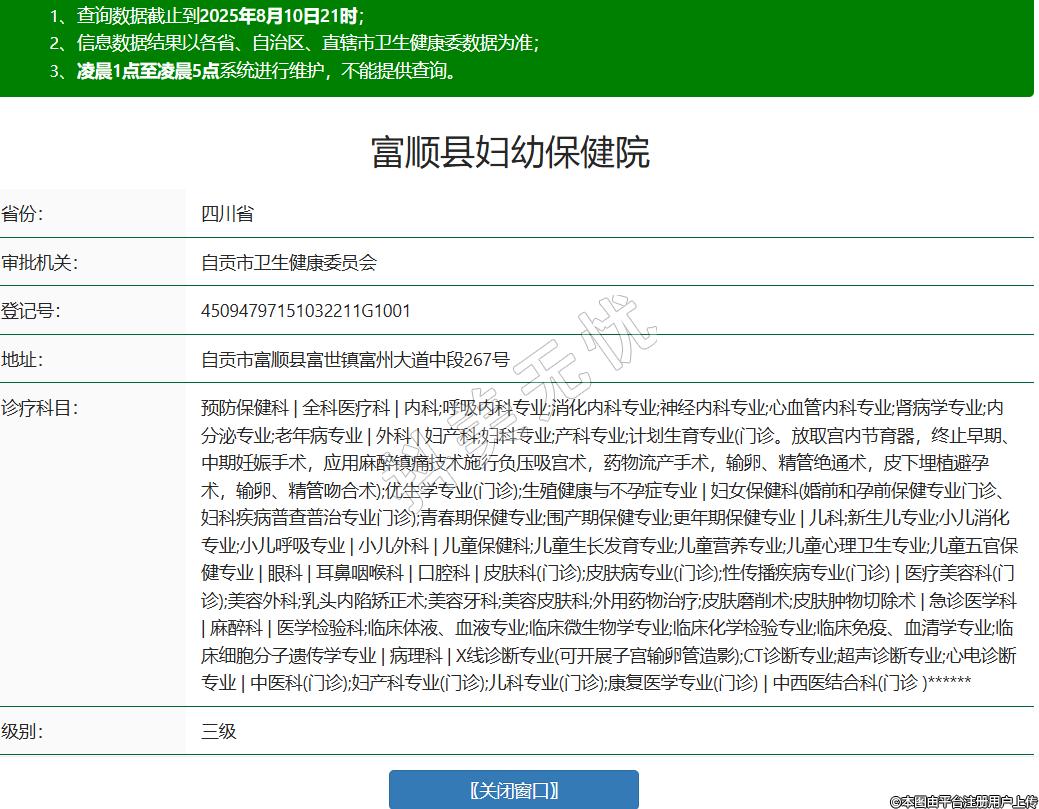Select the 诊疗科目 field label
The width and height of the screenshot is (1039, 809).
(x=40, y=408)
